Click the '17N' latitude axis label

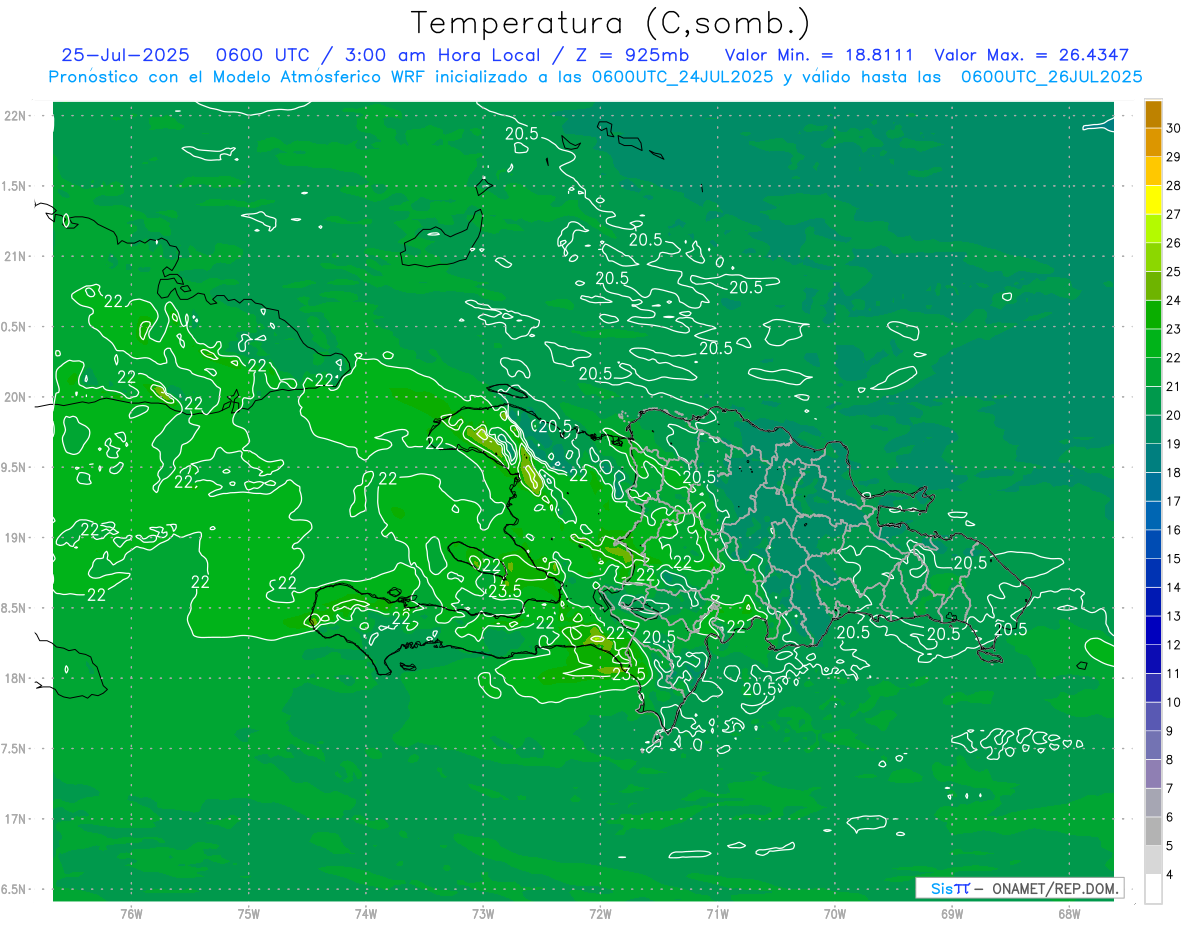coord(15,819)
